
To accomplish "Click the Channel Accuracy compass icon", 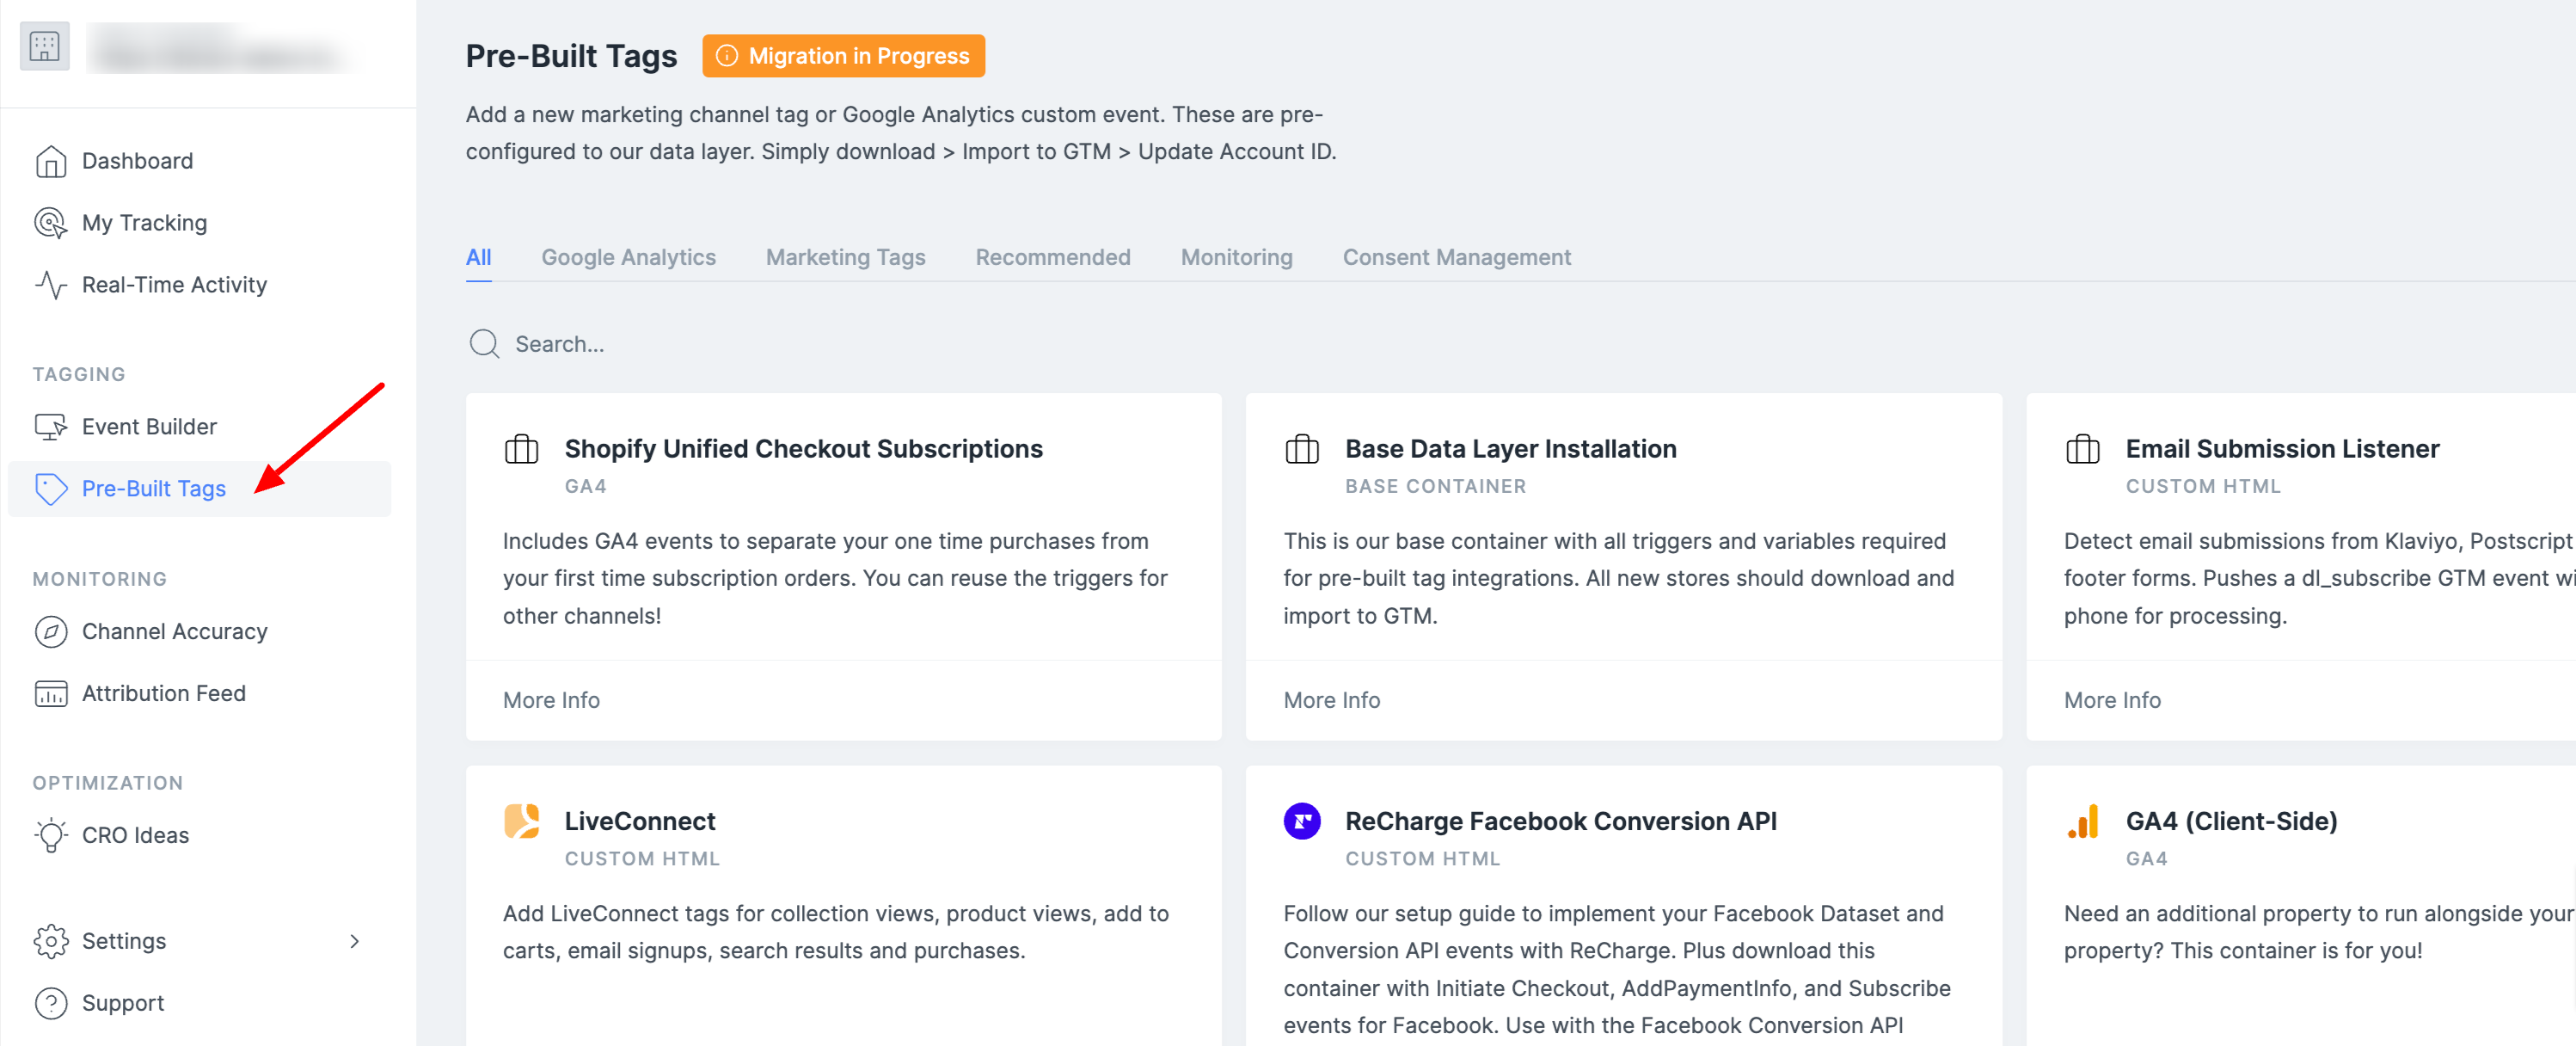I will (50, 632).
